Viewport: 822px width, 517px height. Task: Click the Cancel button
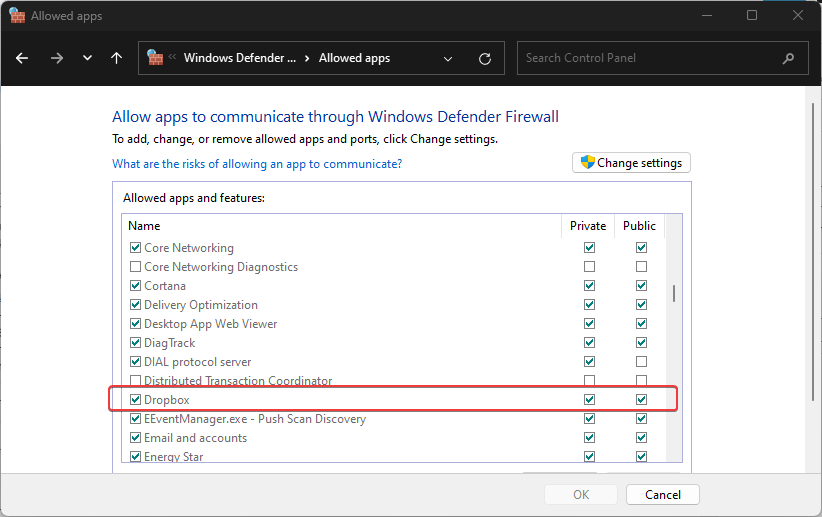click(x=663, y=494)
